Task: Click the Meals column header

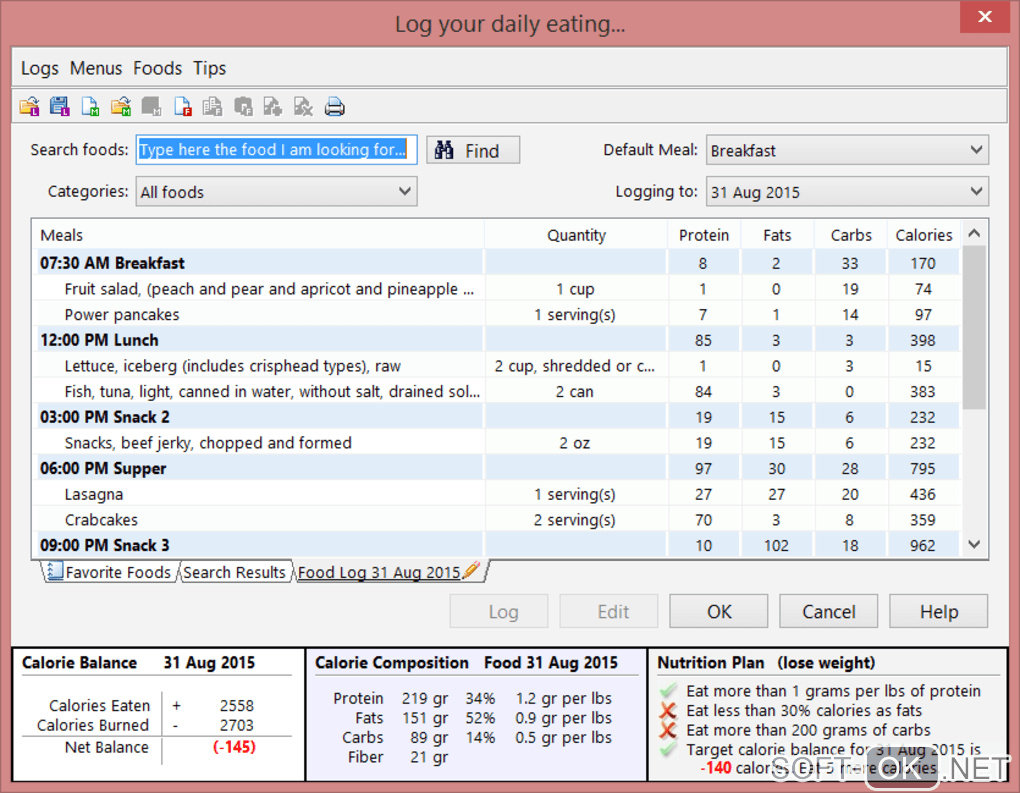Action: coord(258,235)
